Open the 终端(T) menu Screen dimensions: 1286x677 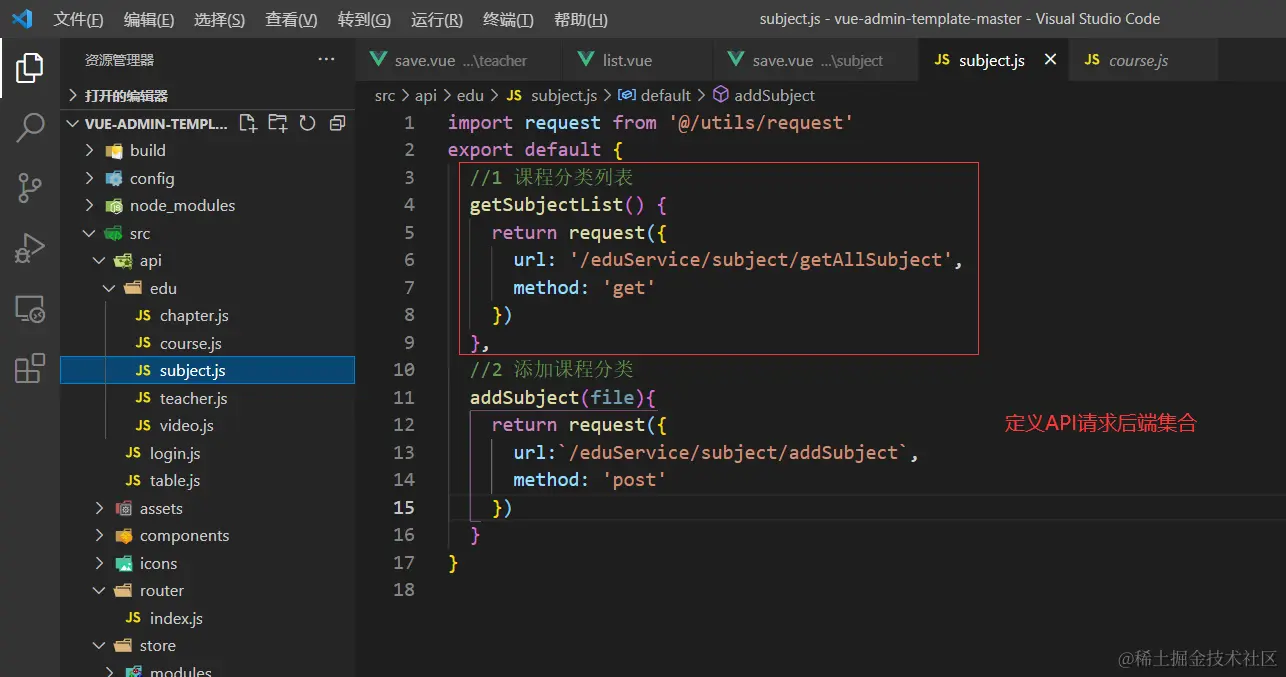[x=508, y=20]
